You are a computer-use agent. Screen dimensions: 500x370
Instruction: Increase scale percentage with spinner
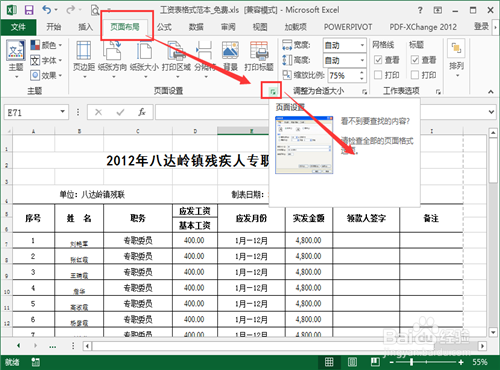pos(362,72)
